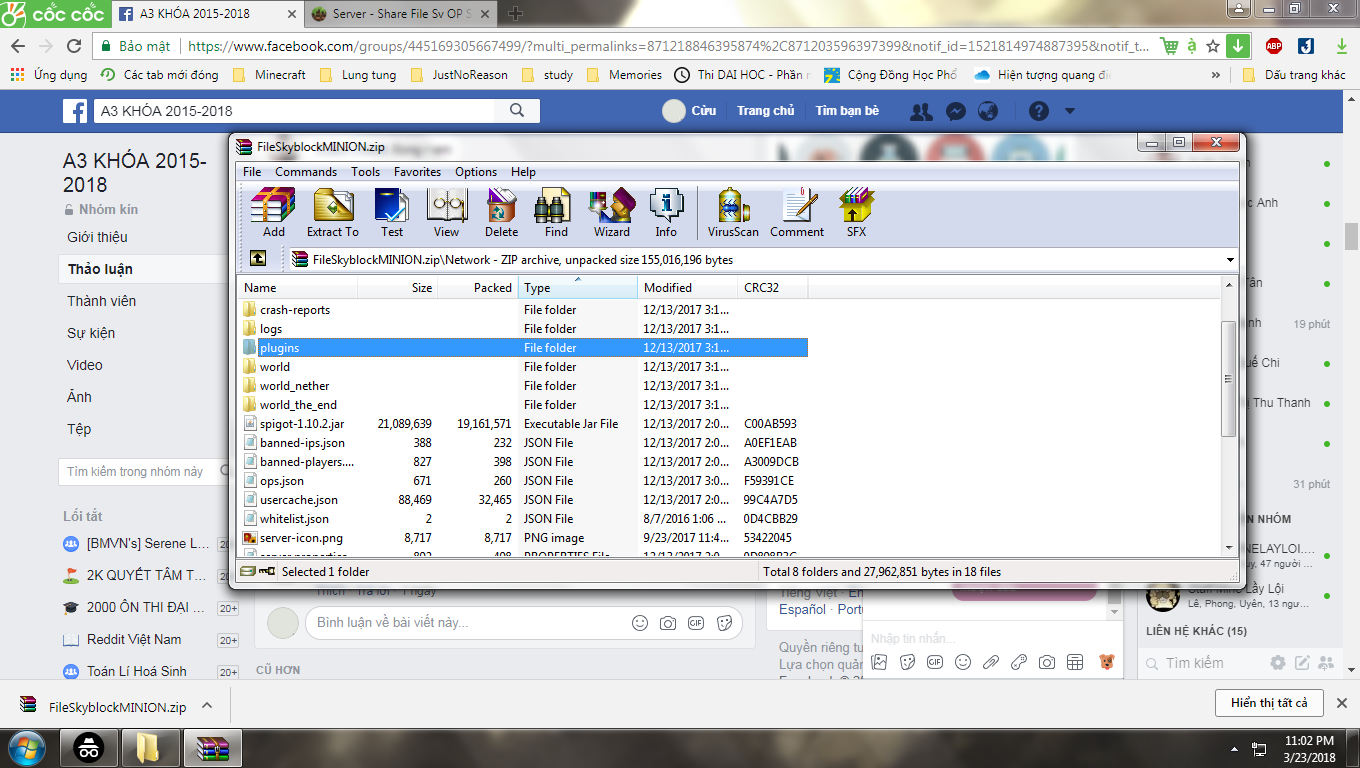Open the Adblock Plus extension icon
The height and width of the screenshot is (768, 1360).
[x=1274, y=46]
